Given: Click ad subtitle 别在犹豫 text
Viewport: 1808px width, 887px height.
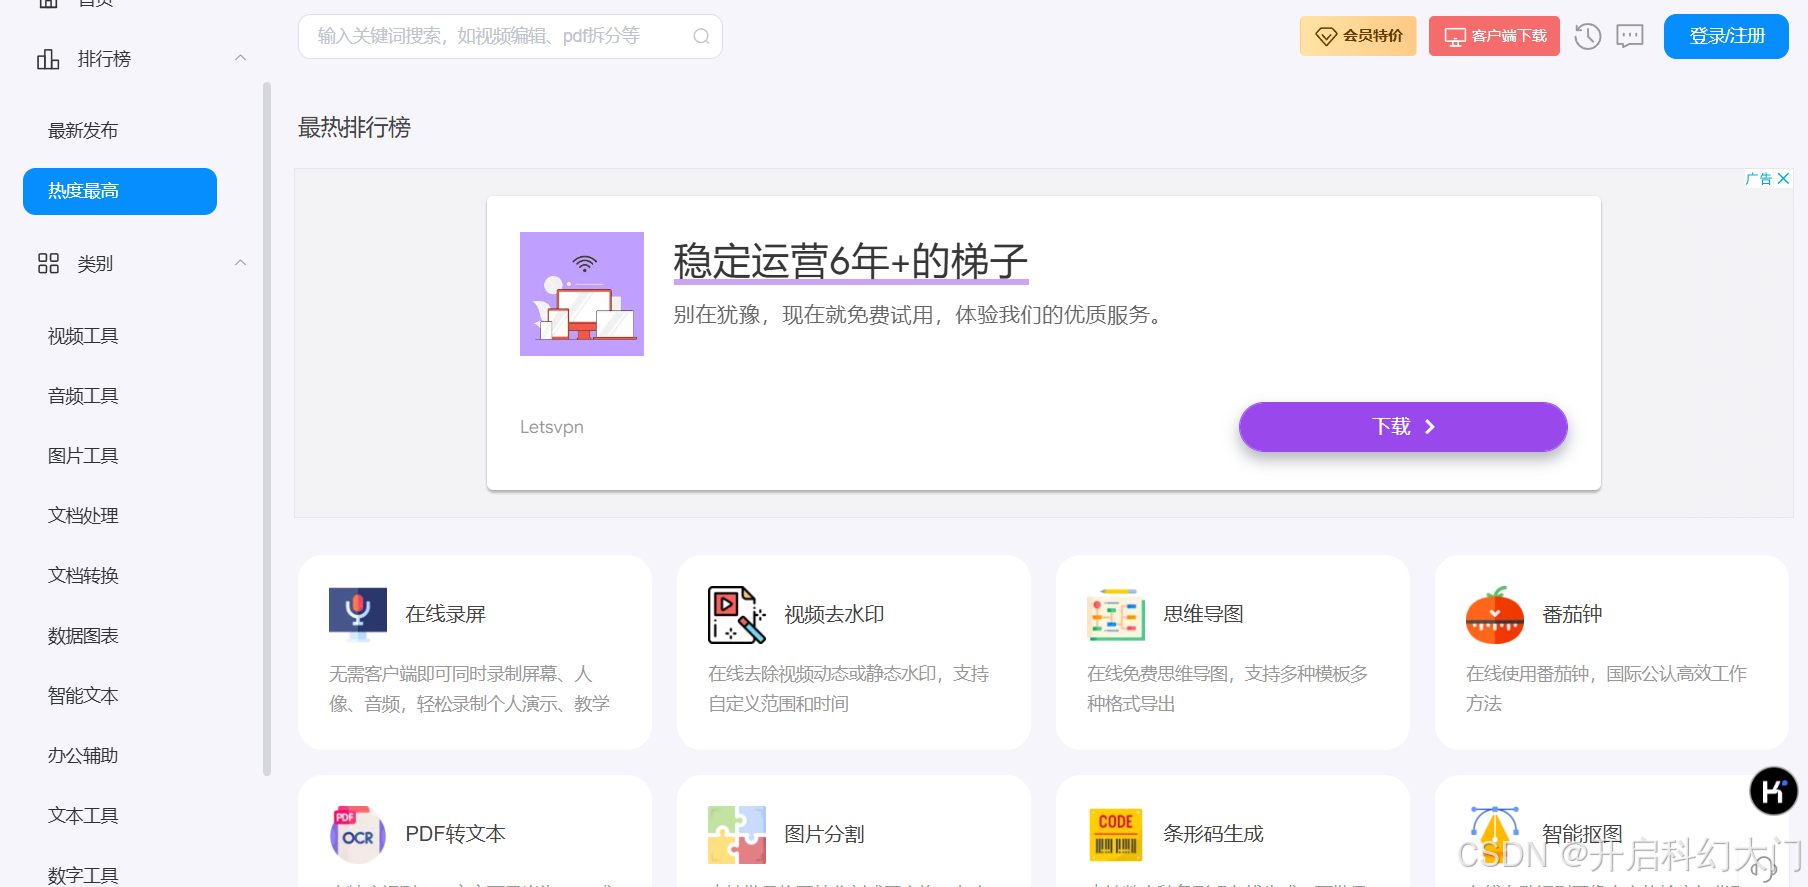Looking at the screenshot, I should coord(920,315).
